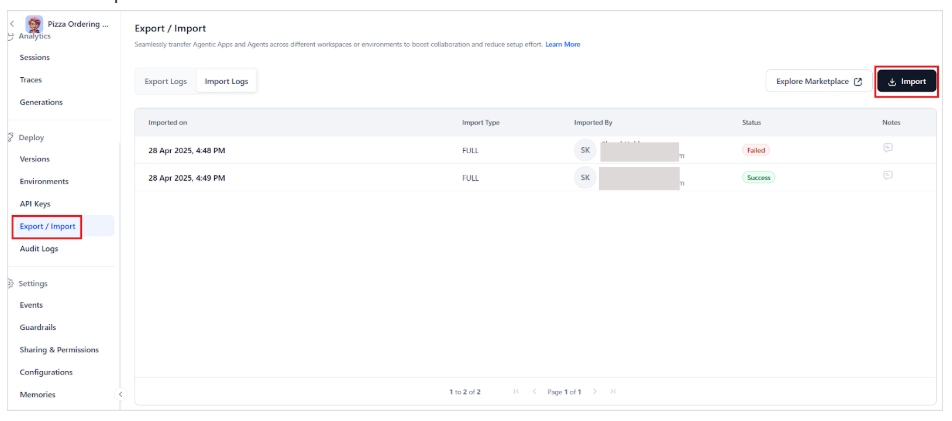The height and width of the screenshot is (421, 952).
Task: Click the 1 to 2 of 2 count
Action: 464,392
